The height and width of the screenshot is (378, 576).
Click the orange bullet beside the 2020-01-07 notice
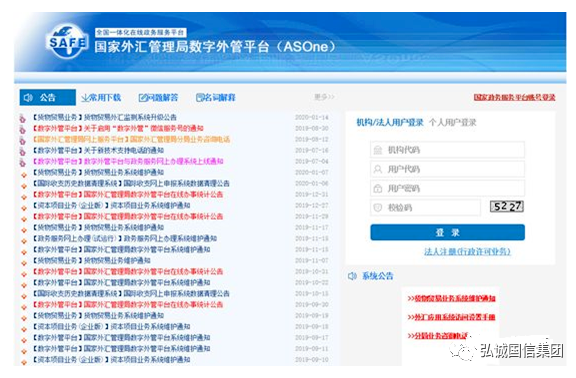pyautogui.click(x=24, y=175)
